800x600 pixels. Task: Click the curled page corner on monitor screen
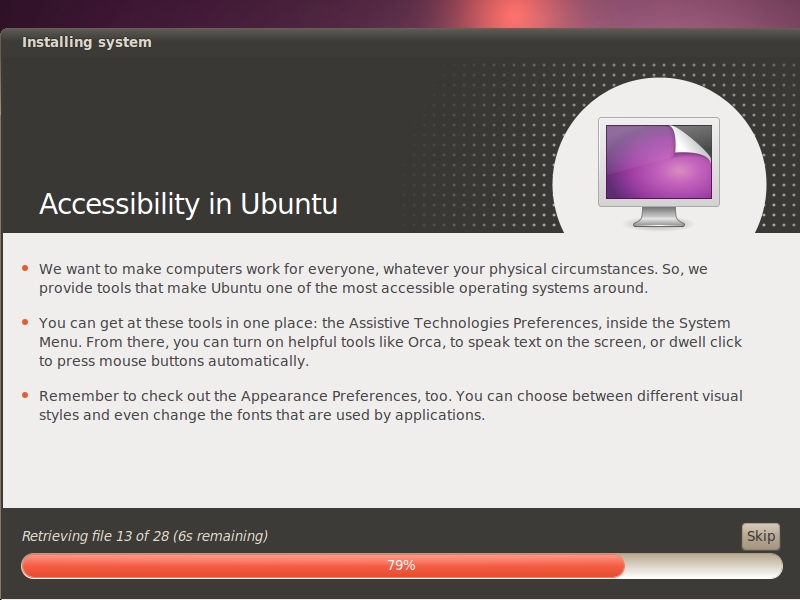coord(692,143)
